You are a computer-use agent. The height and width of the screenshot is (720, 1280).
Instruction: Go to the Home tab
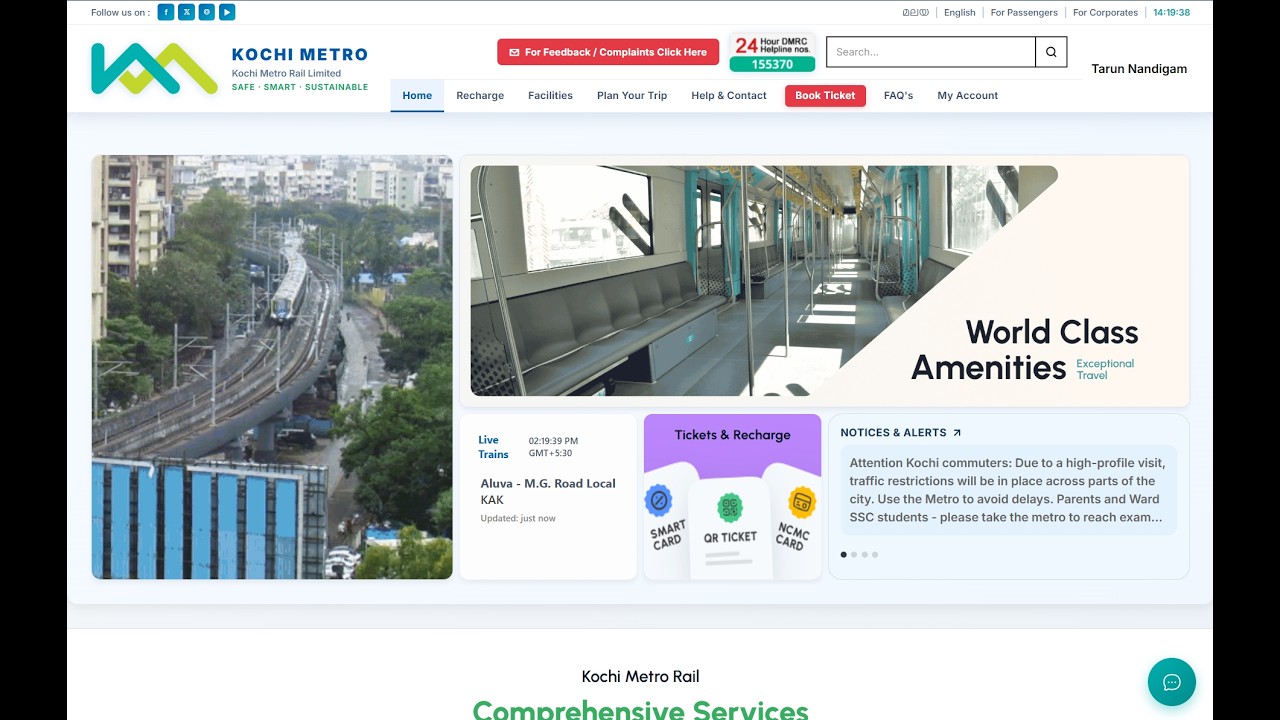417,96
